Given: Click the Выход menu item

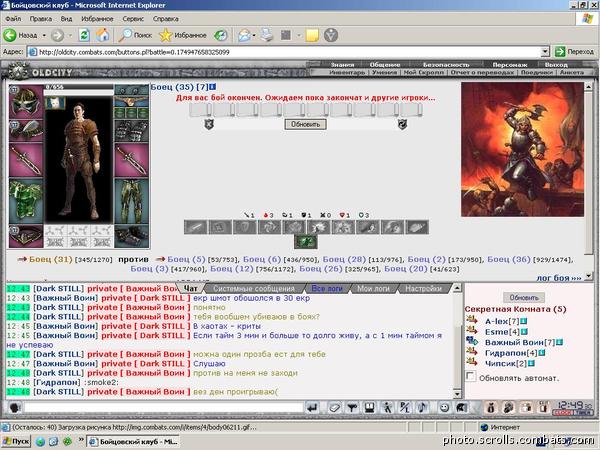Looking at the screenshot, I should tap(556, 65).
